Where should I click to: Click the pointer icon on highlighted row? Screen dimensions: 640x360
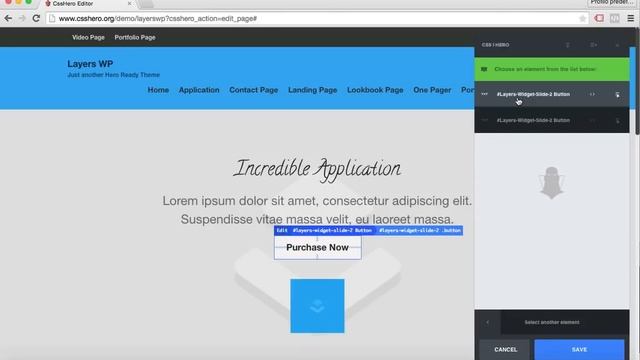point(618,95)
